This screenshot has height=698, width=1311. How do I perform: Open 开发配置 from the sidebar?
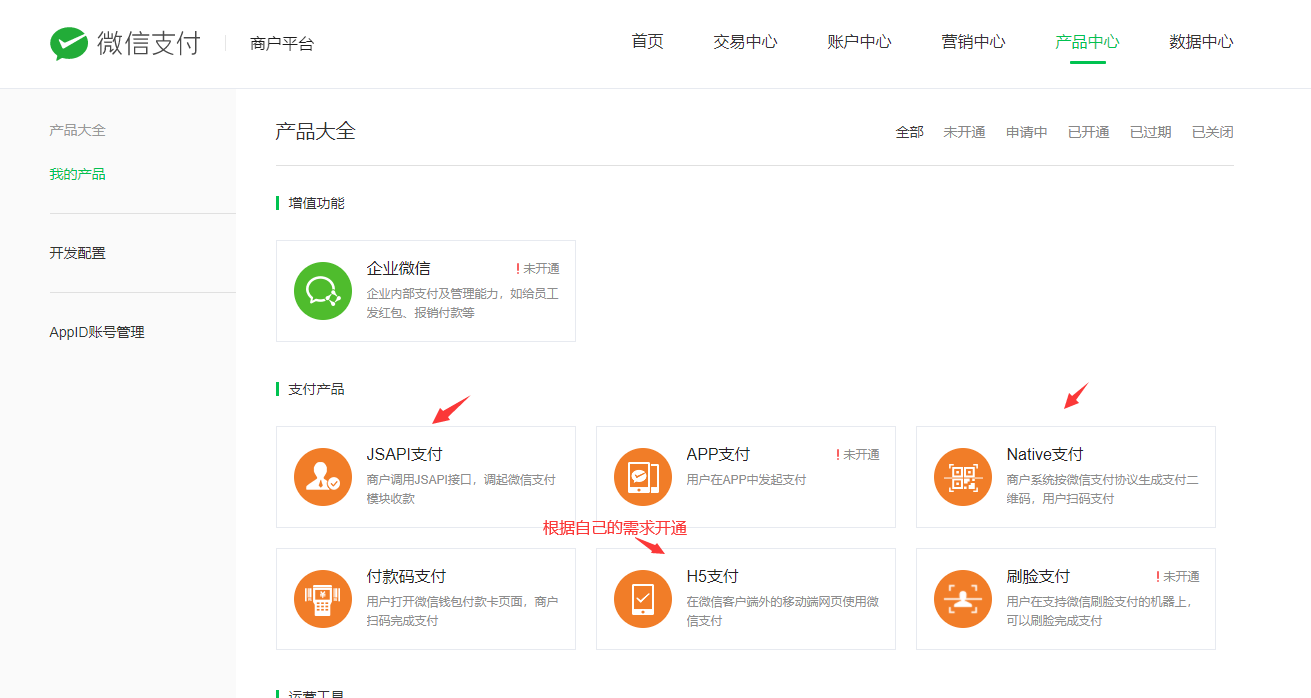pos(77,253)
